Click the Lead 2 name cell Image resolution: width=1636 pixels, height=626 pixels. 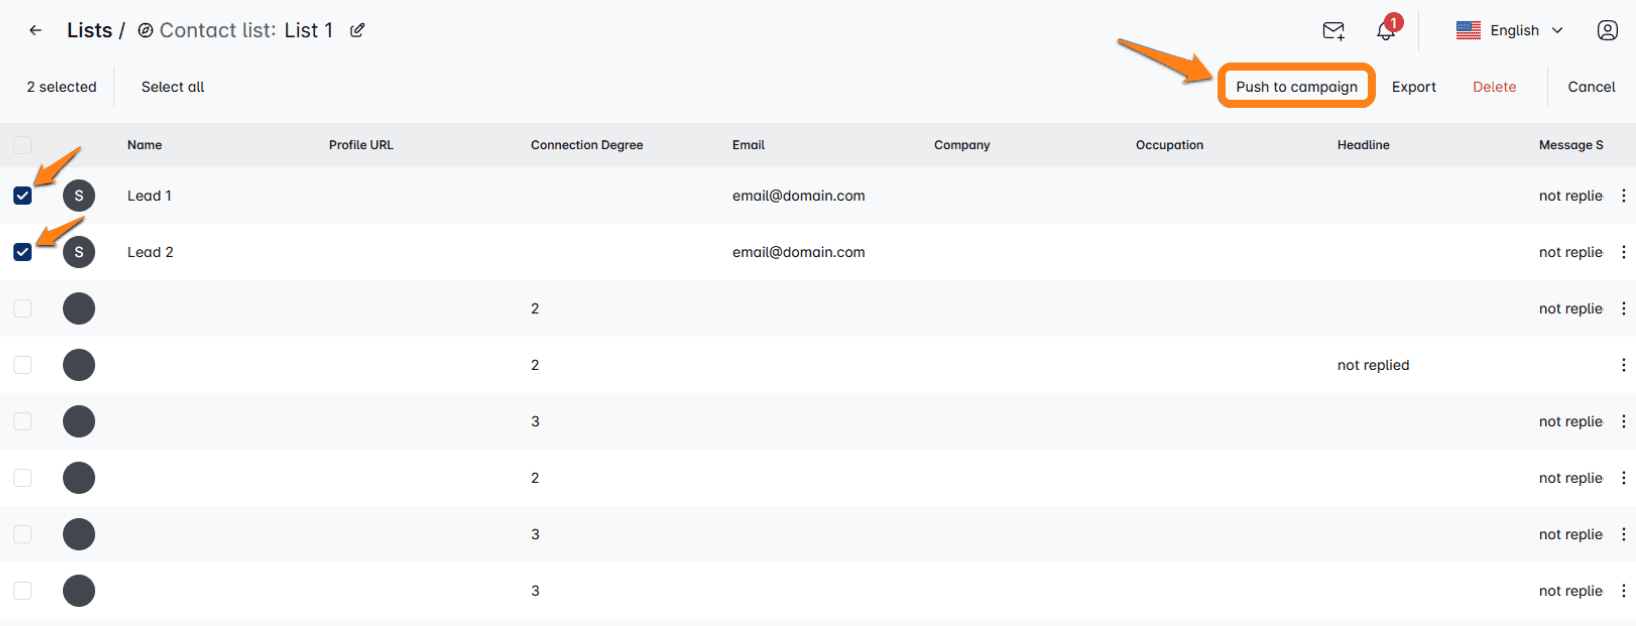(150, 252)
